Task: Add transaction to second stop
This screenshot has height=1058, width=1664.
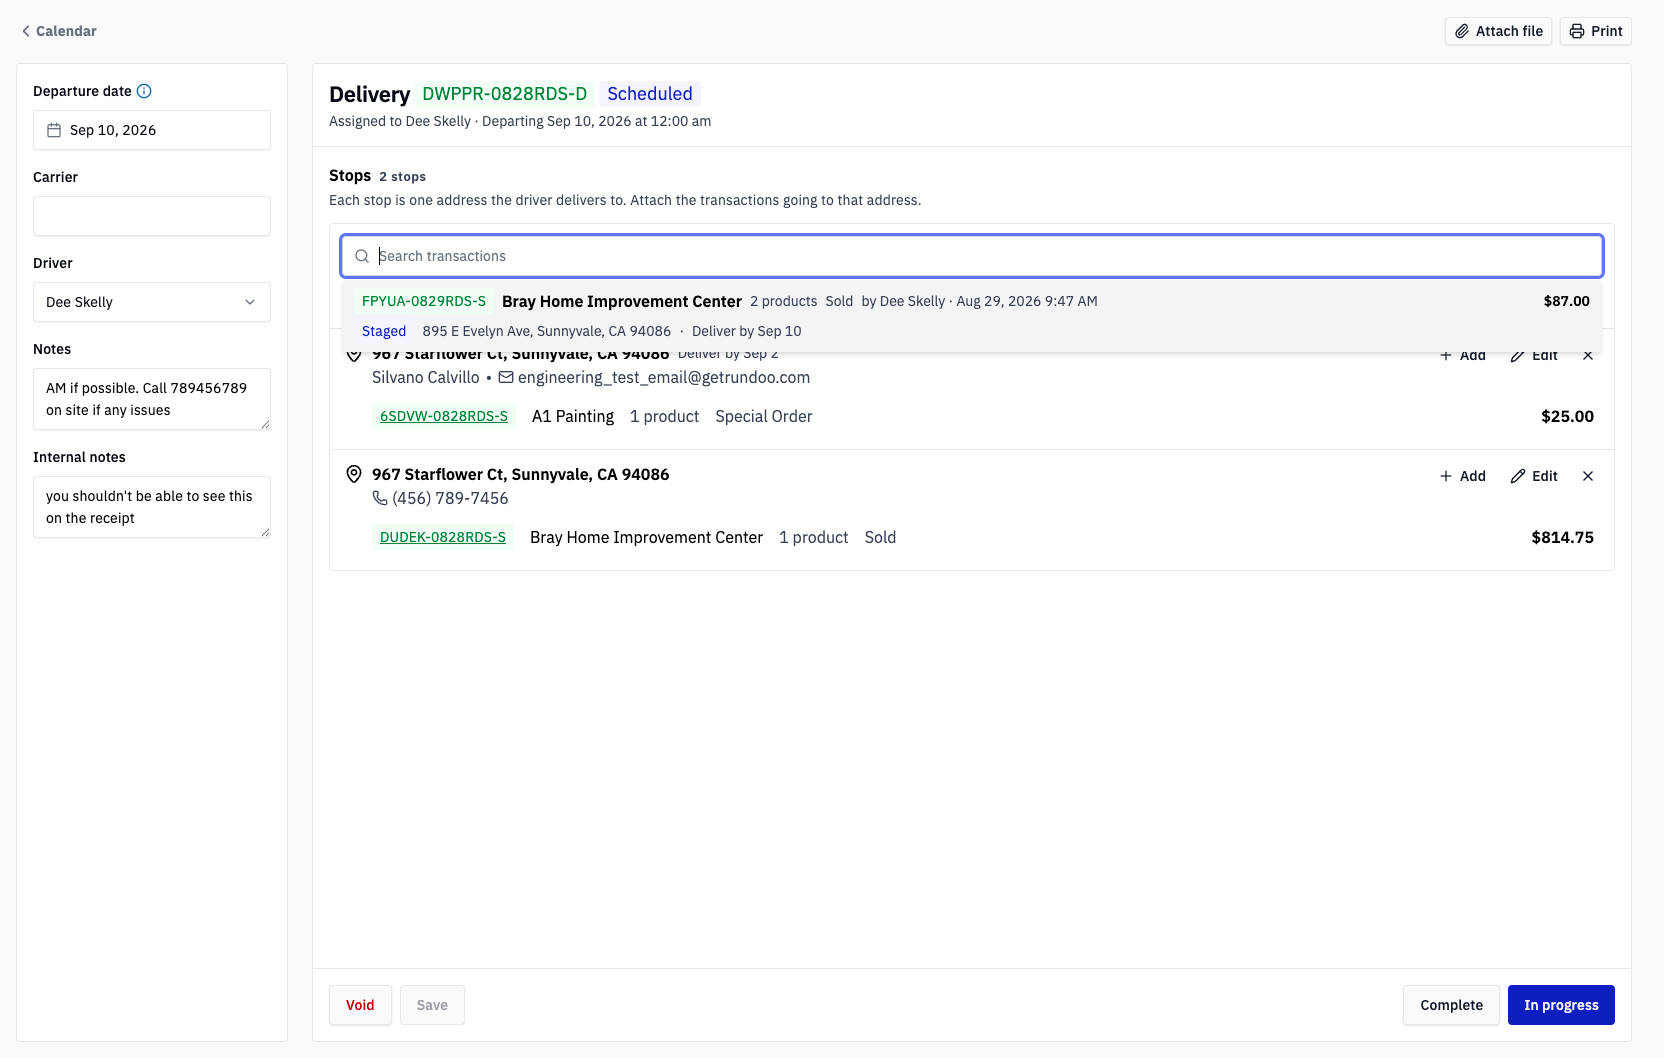Action: click(x=1462, y=476)
